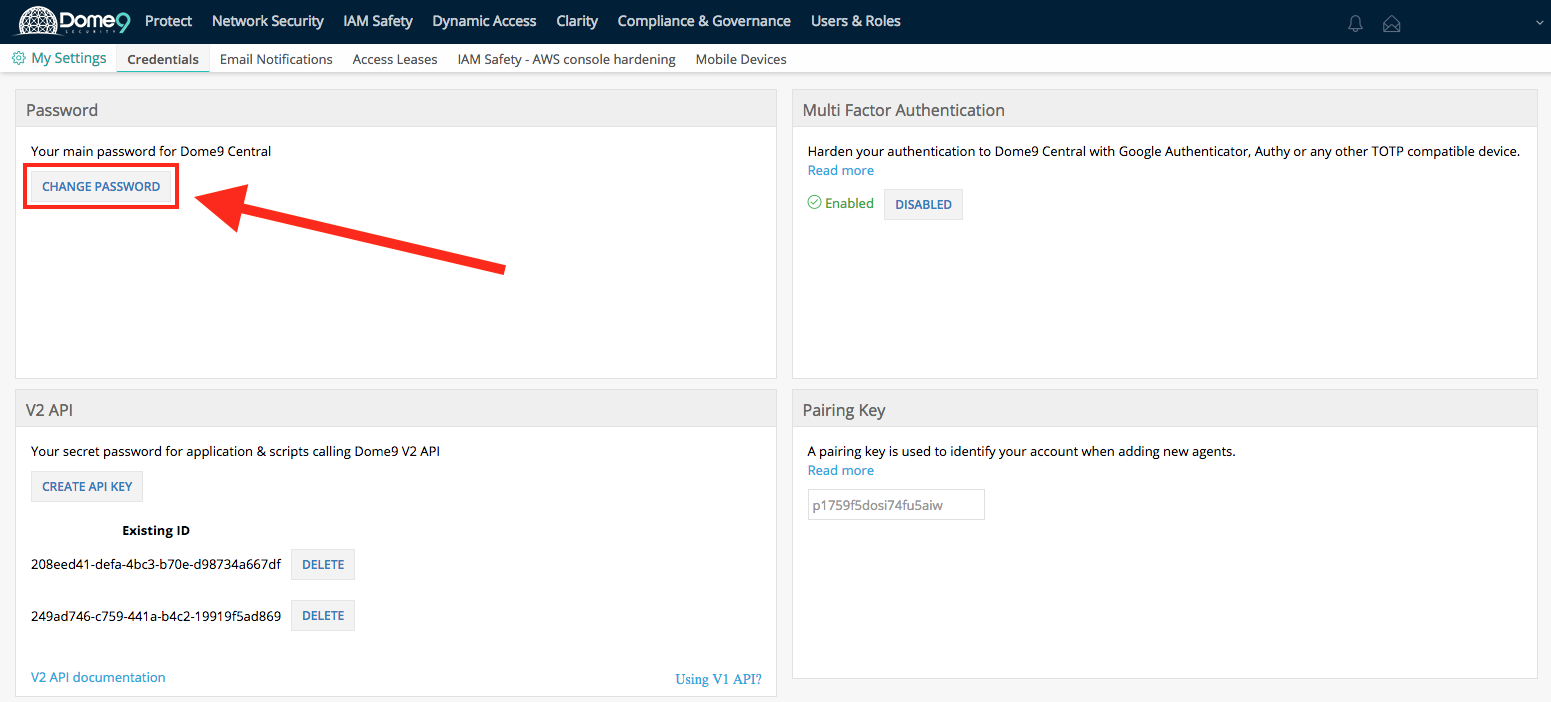Open the Using V1 API? link
Viewport: 1551px width, 702px height.
click(x=719, y=679)
